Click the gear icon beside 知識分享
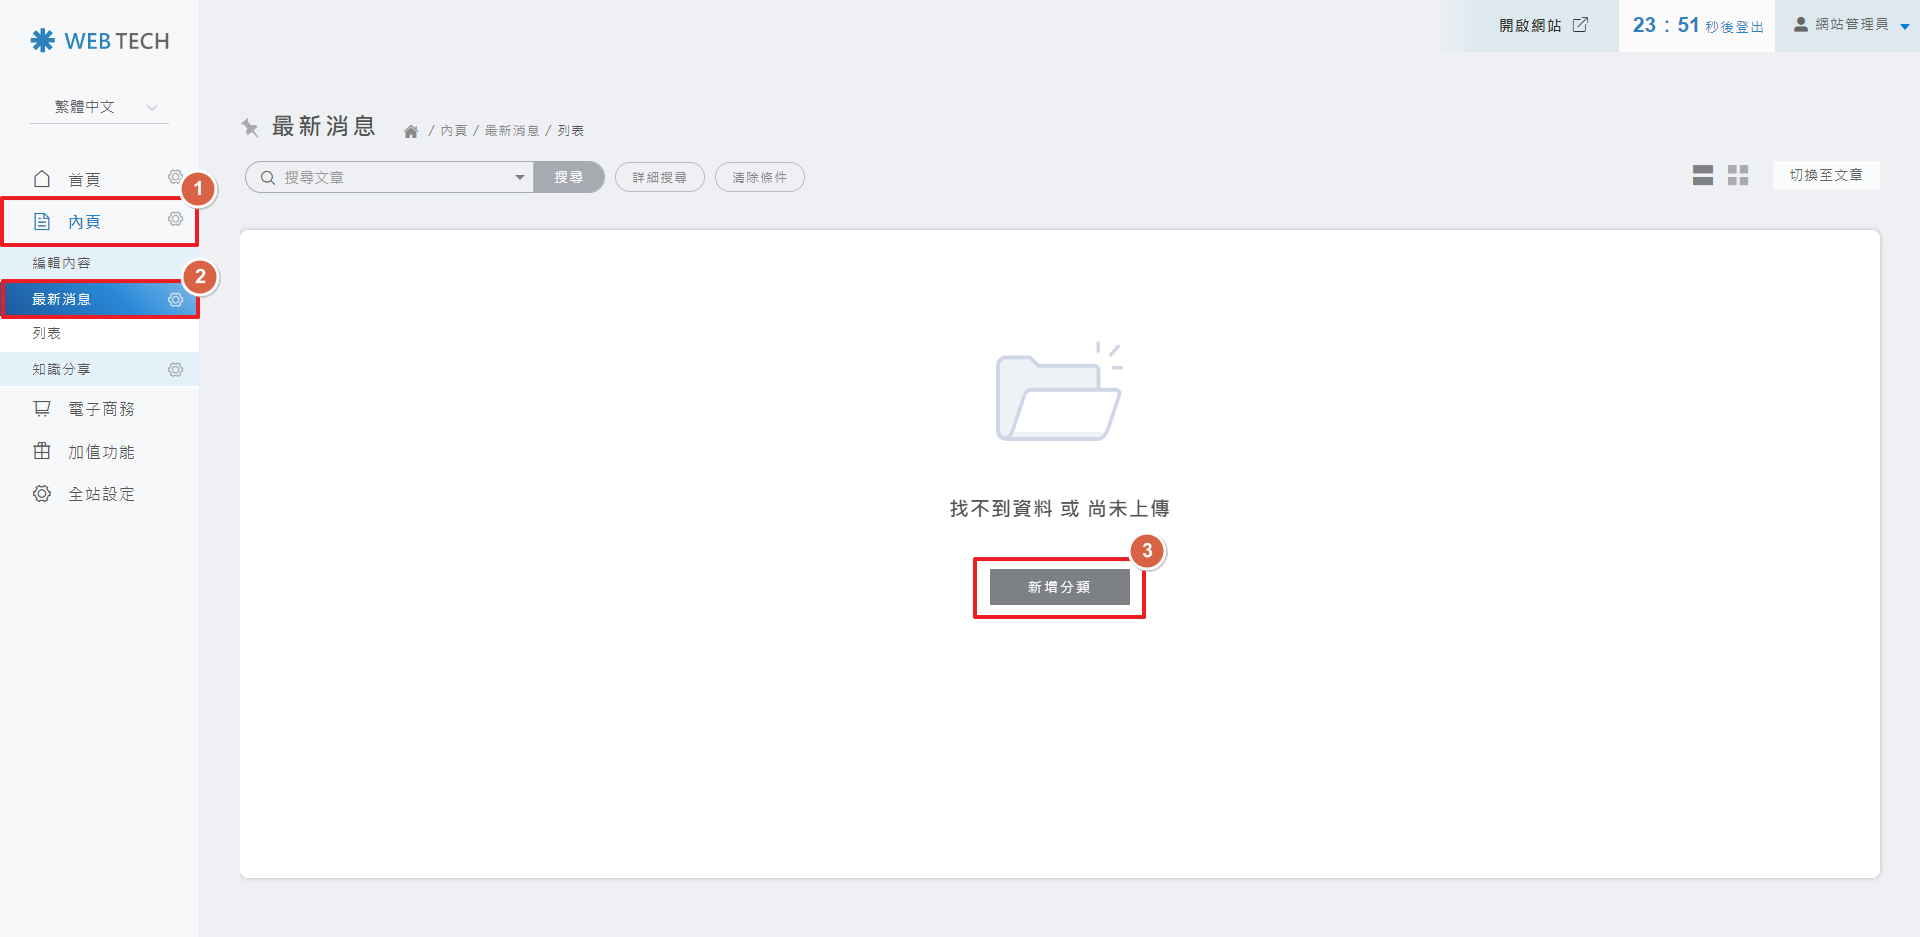The height and width of the screenshot is (937, 1920). click(175, 370)
